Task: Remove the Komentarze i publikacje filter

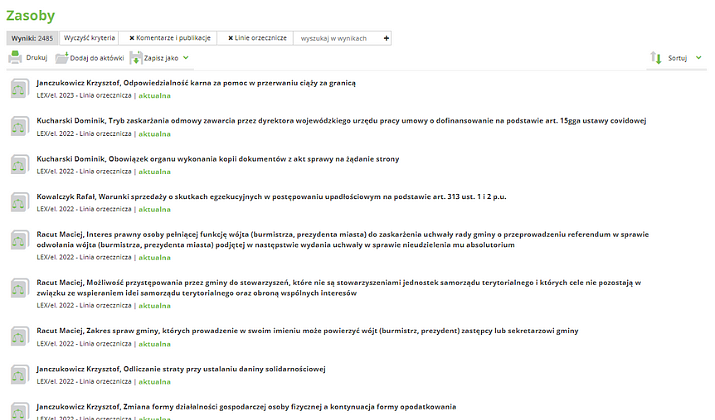Action: tap(134, 38)
